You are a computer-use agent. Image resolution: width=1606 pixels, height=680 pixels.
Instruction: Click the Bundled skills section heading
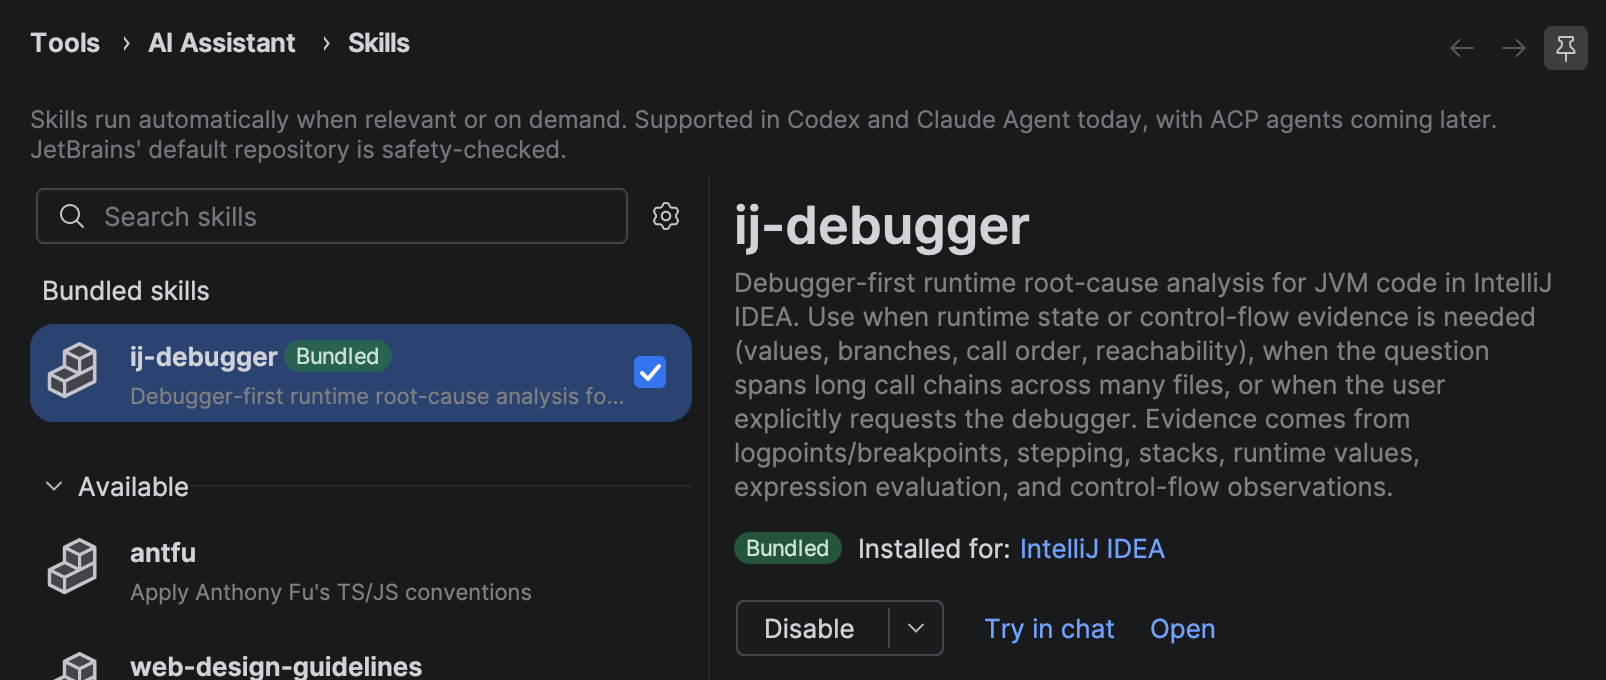coord(126,291)
